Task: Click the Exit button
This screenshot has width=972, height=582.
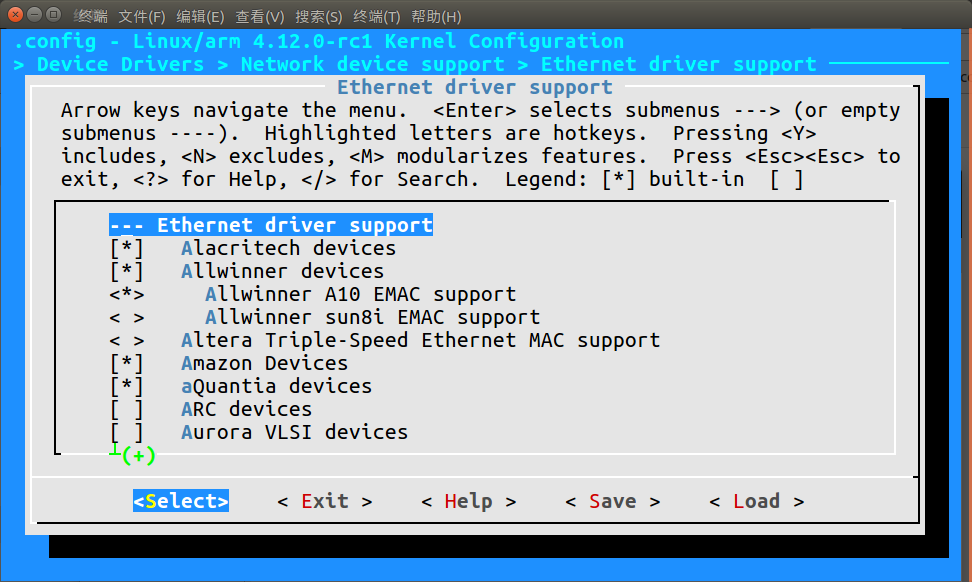Action: pyautogui.click(x=325, y=501)
